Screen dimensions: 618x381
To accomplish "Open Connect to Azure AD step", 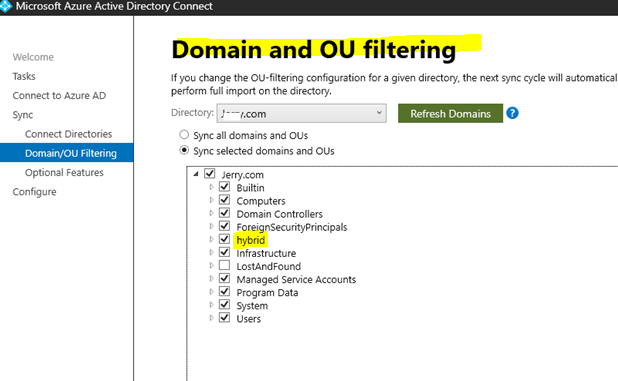I will [x=59, y=95].
